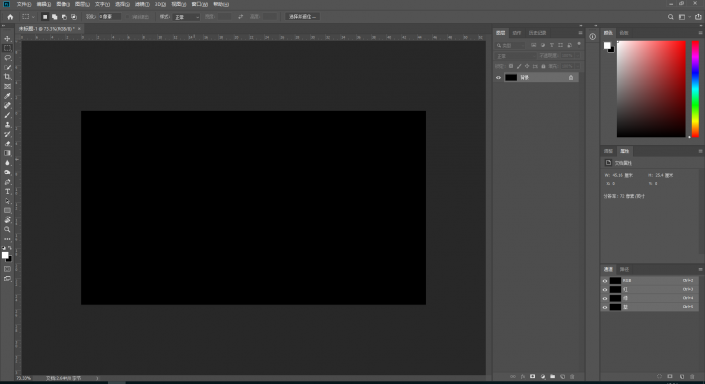Screen dimensions: 705x384
Task: Choose Intersect with Selection mode icon
Action: click(x=74, y=17)
